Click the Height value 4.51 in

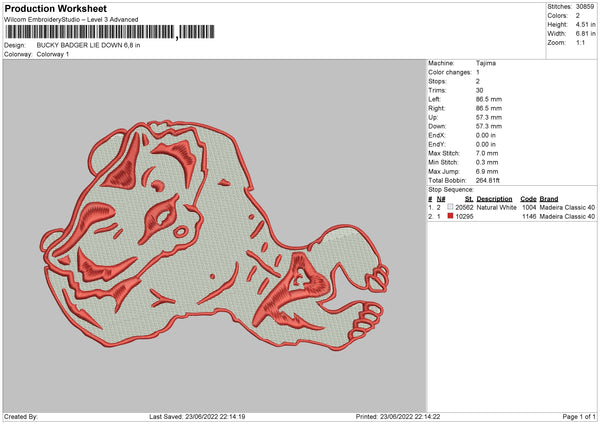(585, 24)
